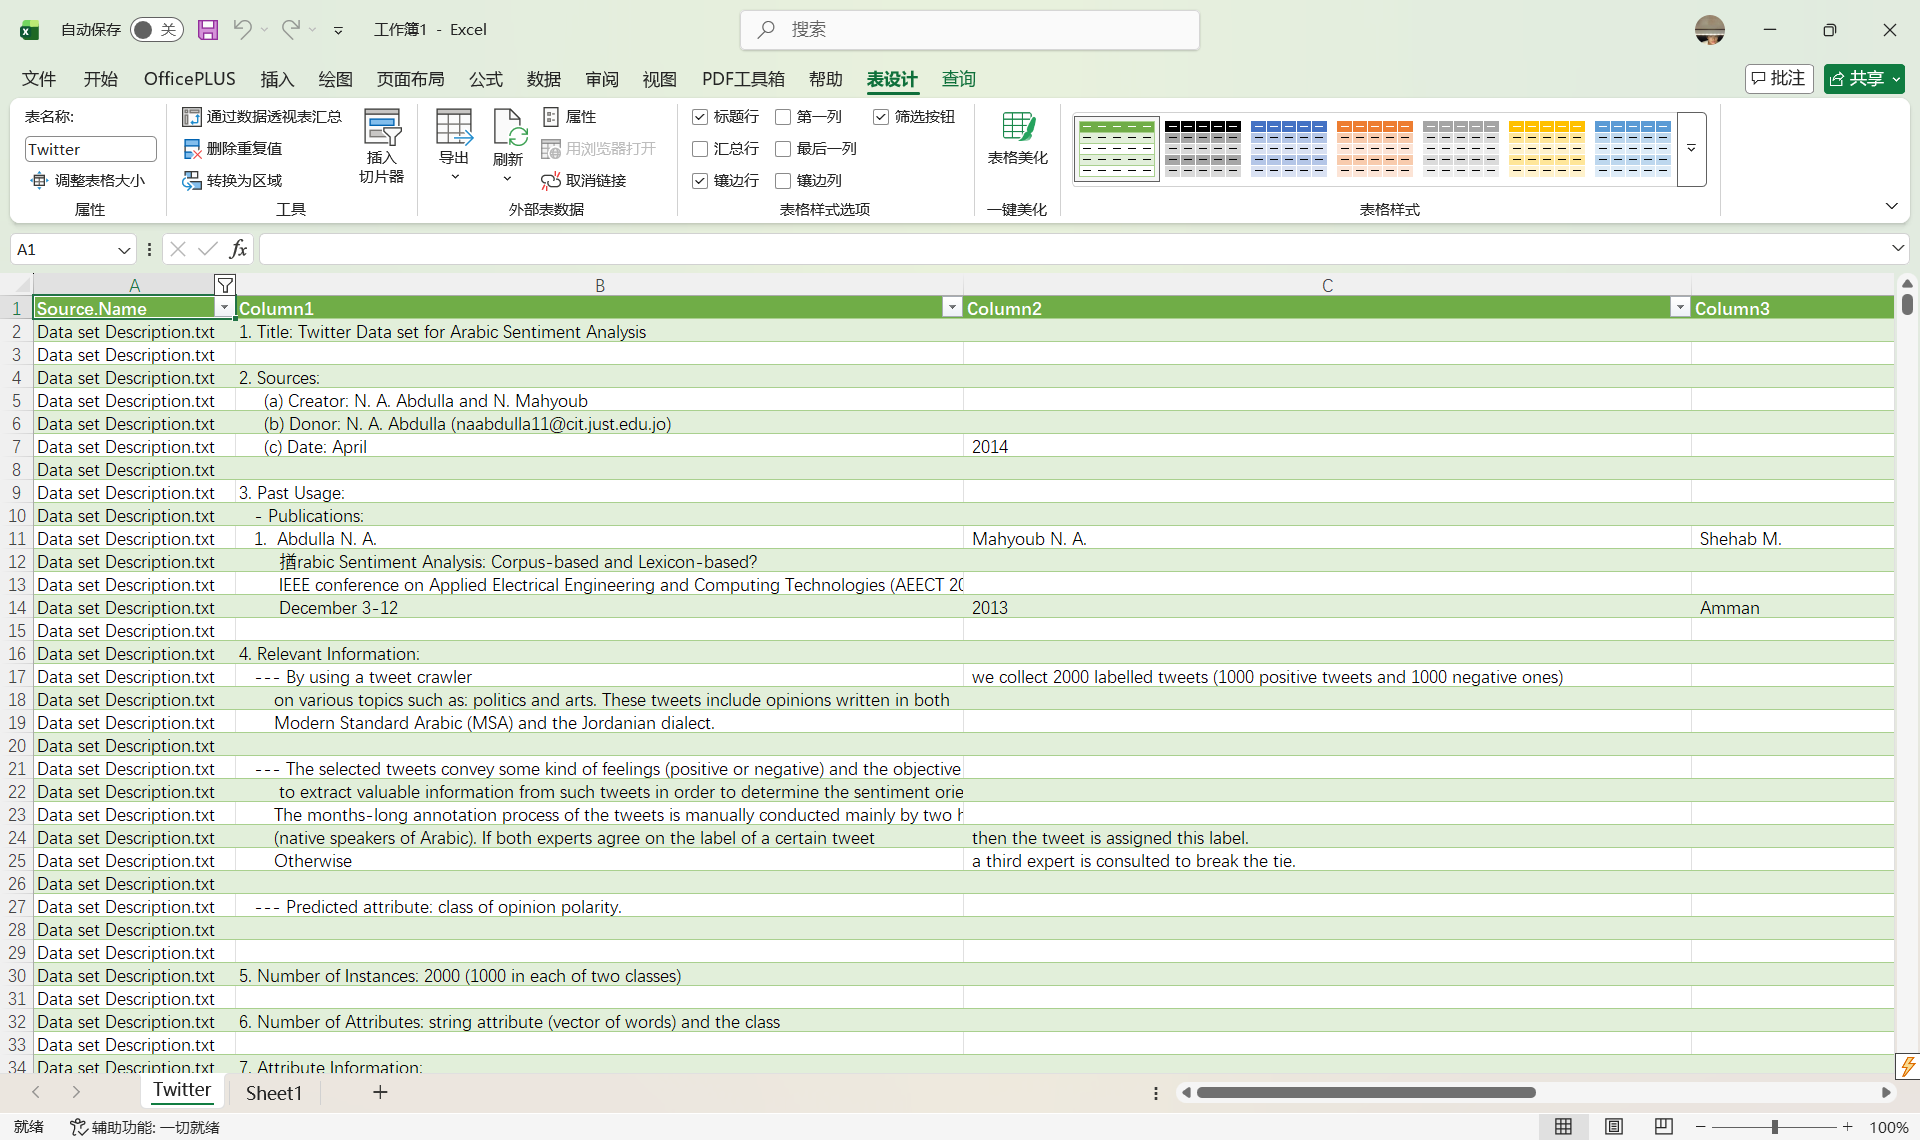Switch to the Sheet1 worksheet tab
1920x1140 pixels.
coord(273,1093)
